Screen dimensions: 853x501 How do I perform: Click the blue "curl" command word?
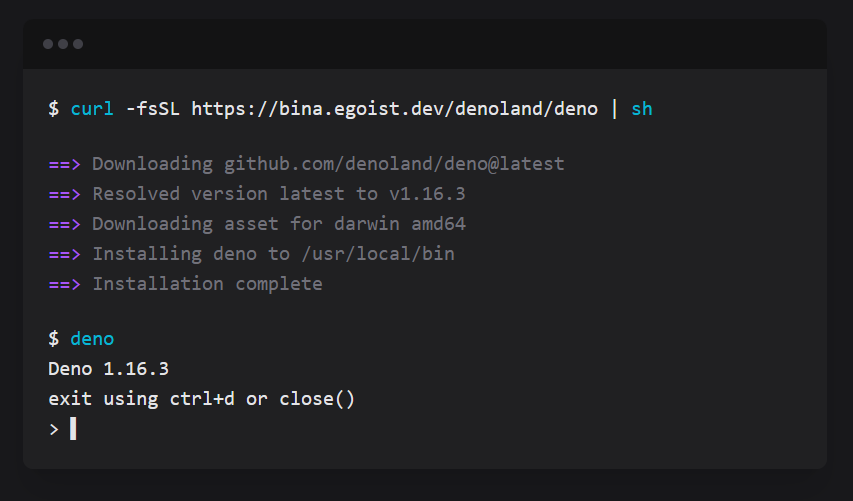pyautogui.click(x=92, y=108)
